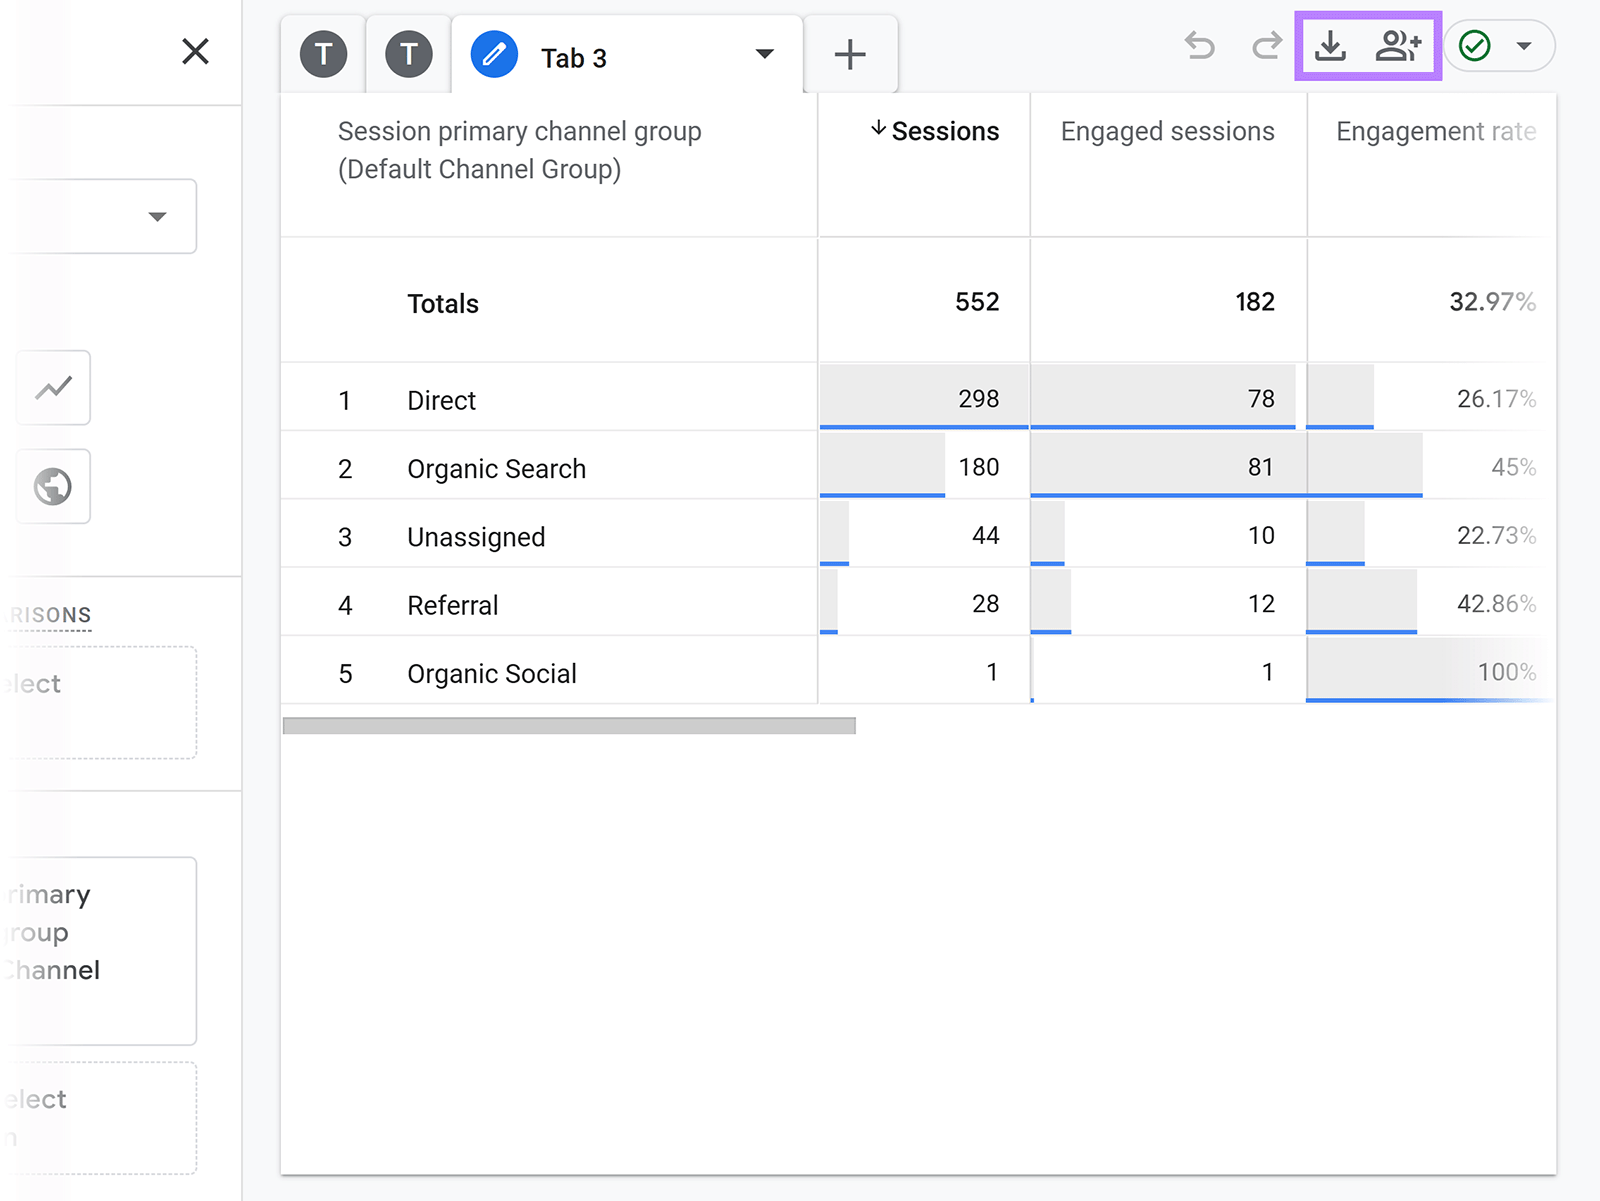Click the horizontal scrollbar below the table
Viewport: 1600px width, 1201px height.
pyautogui.click(x=569, y=725)
